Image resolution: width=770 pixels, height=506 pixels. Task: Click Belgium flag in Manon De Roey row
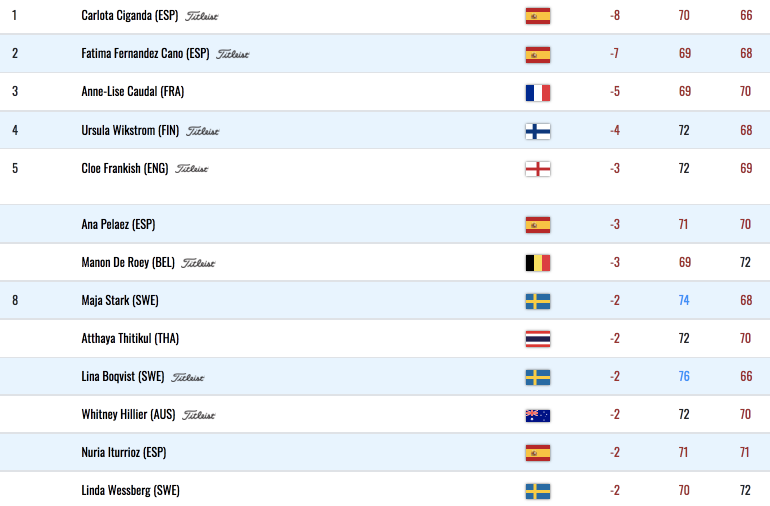[x=538, y=263]
